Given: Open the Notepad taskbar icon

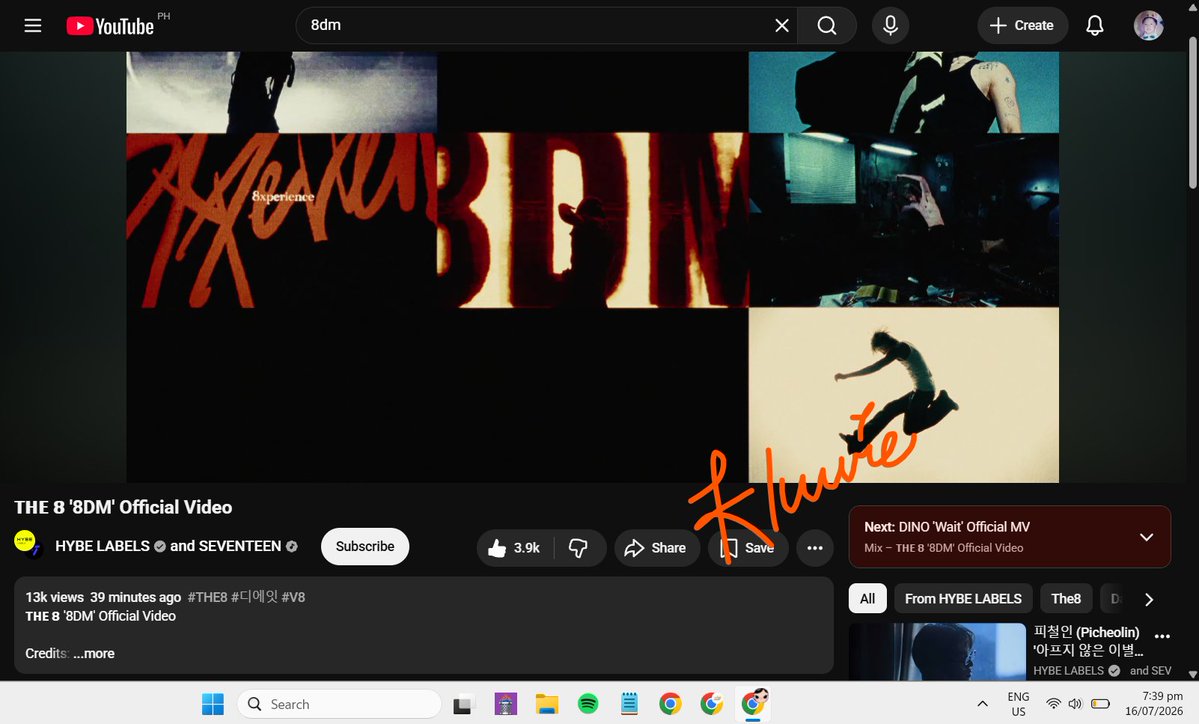Looking at the screenshot, I should click(x=629, y=704).
